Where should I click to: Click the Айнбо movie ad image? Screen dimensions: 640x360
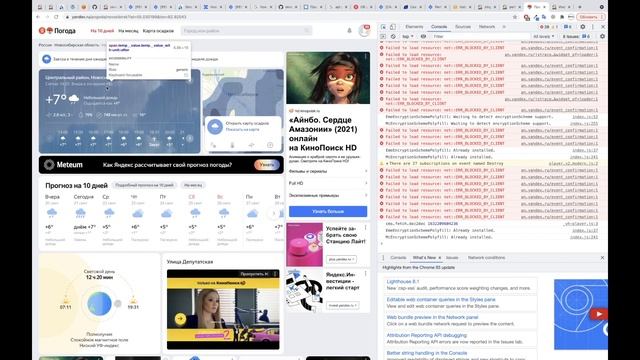pos(328,78)
